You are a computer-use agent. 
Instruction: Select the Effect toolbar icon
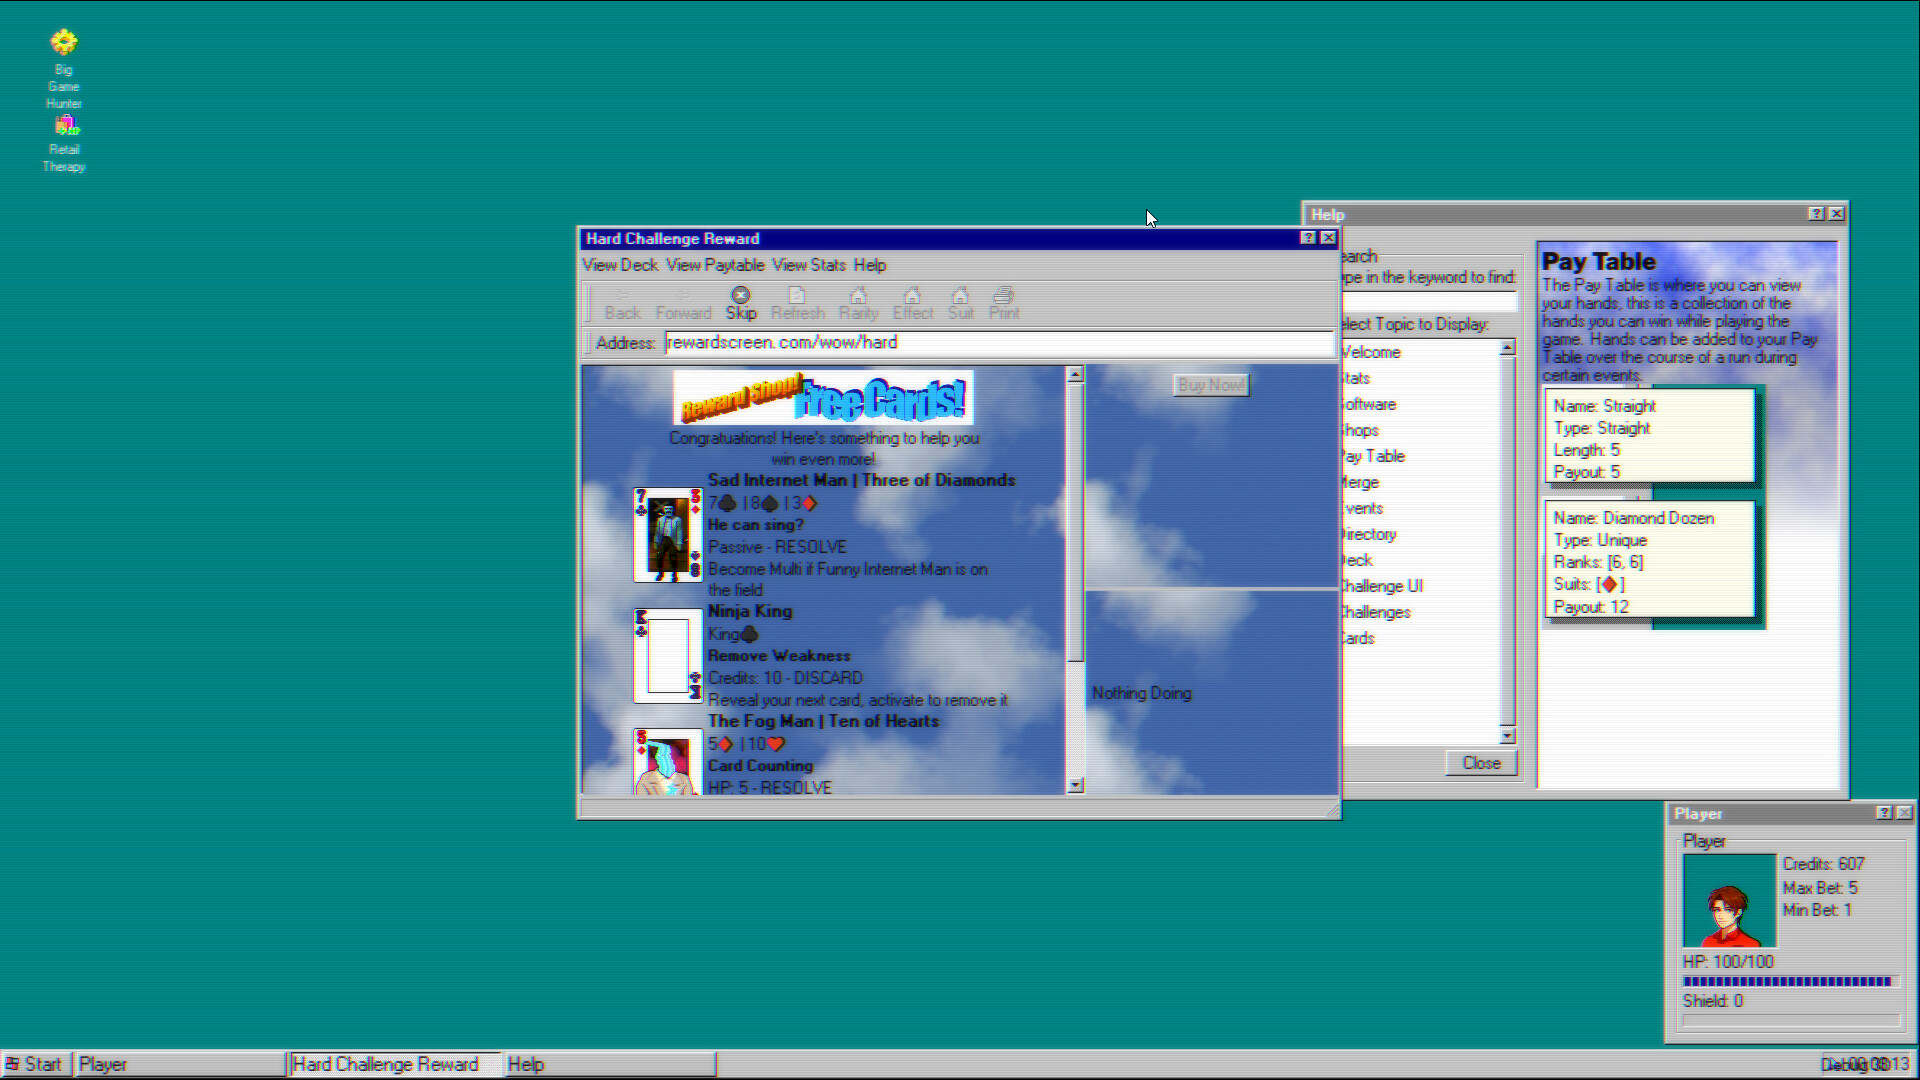point(913,303)
